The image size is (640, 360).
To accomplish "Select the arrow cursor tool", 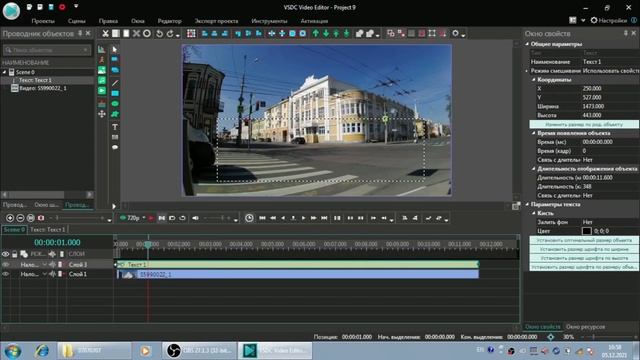I will (x=115, y=49).
